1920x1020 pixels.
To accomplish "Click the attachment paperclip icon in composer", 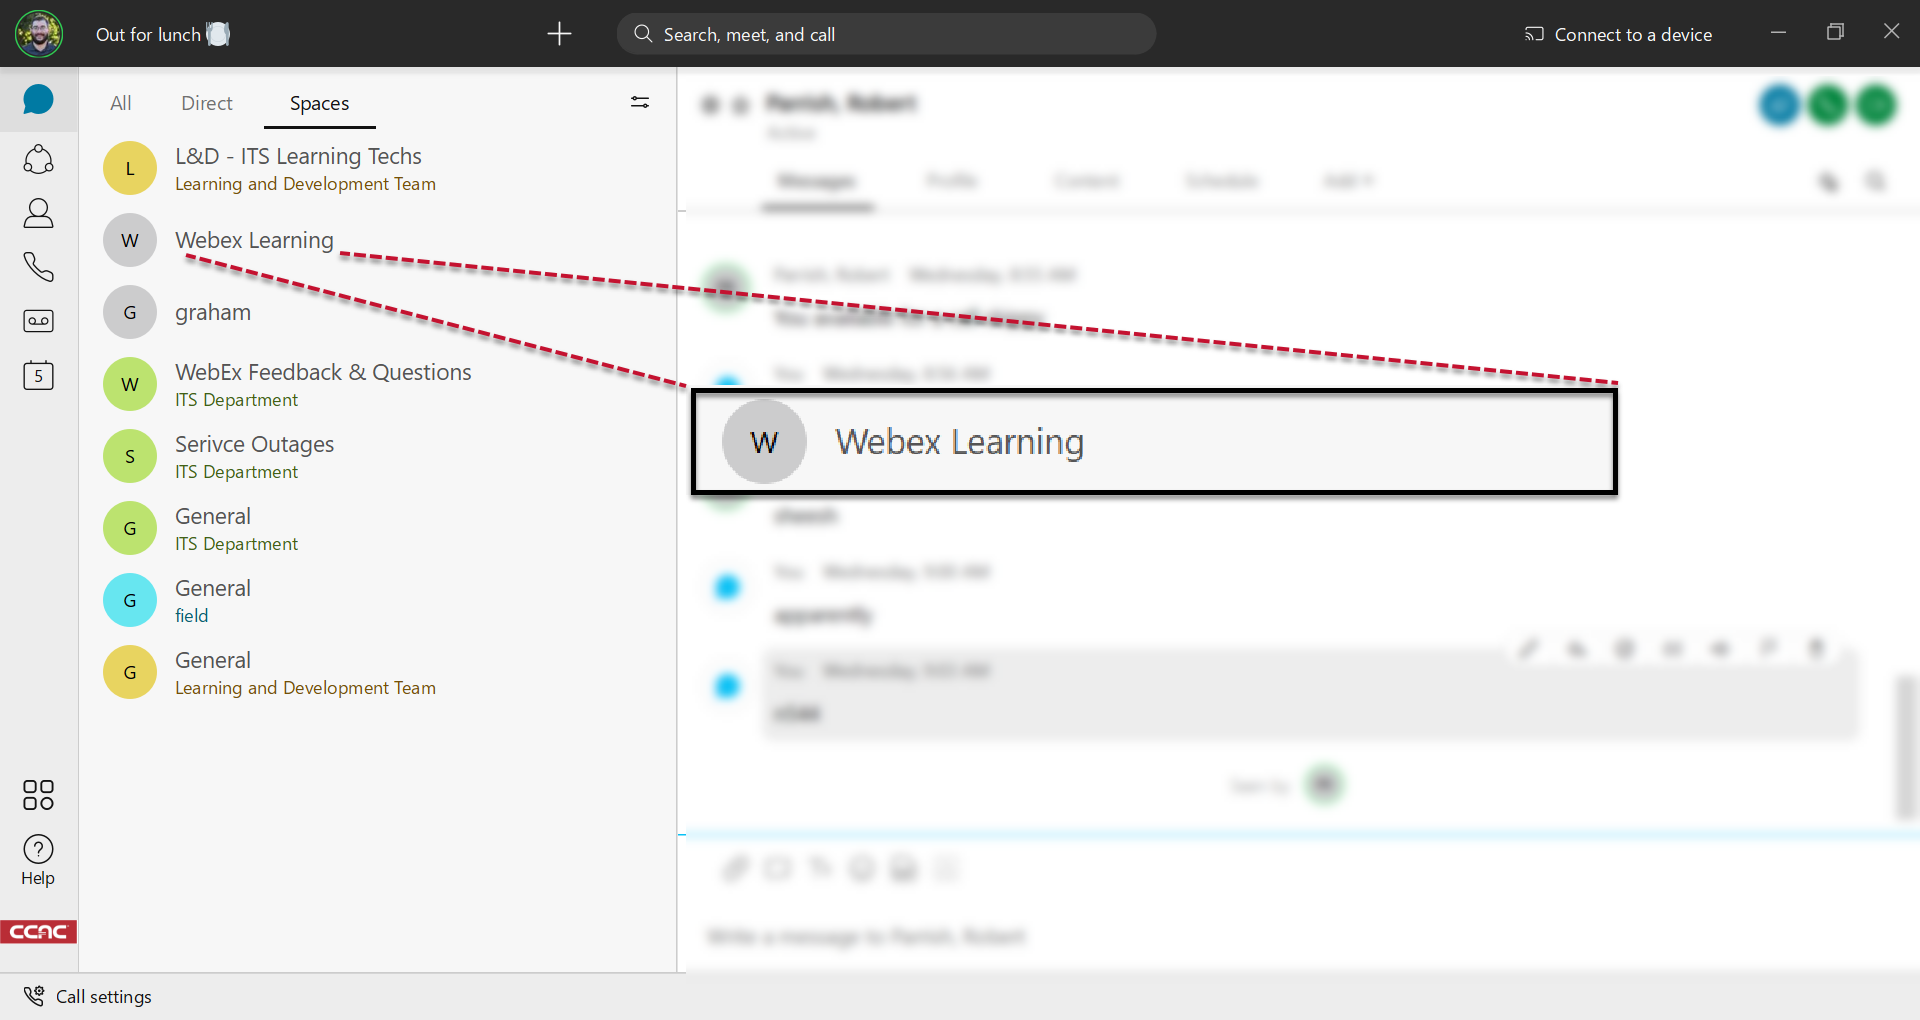I will pyautogui.click(x=735, y=868).
